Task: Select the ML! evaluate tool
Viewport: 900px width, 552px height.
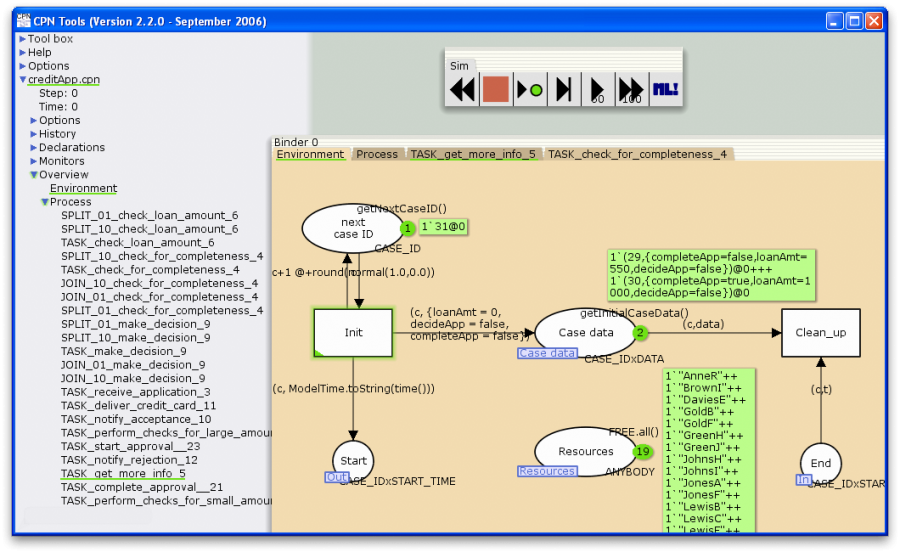Action: [x=665, y=90]
